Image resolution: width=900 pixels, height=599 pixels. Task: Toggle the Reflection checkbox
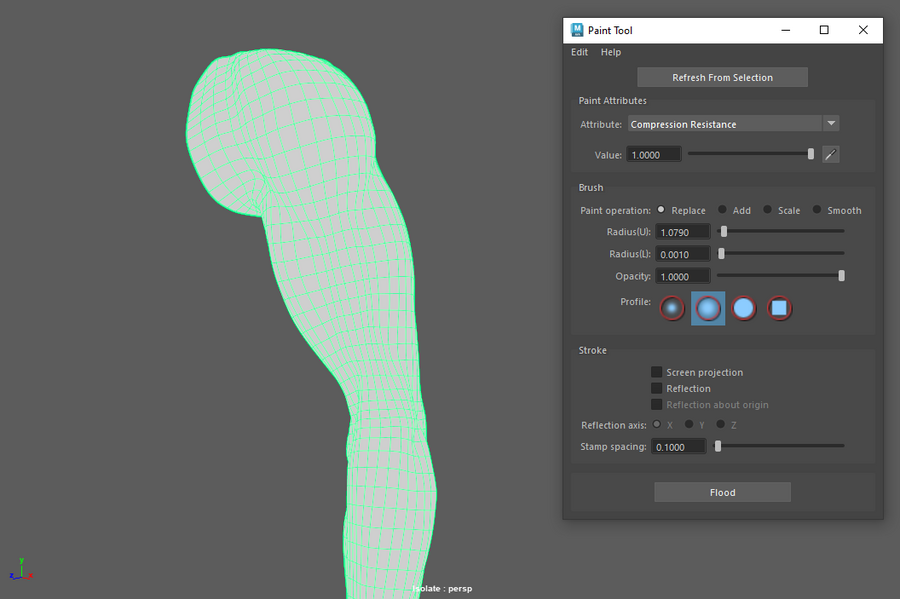(x=657, y=388)
